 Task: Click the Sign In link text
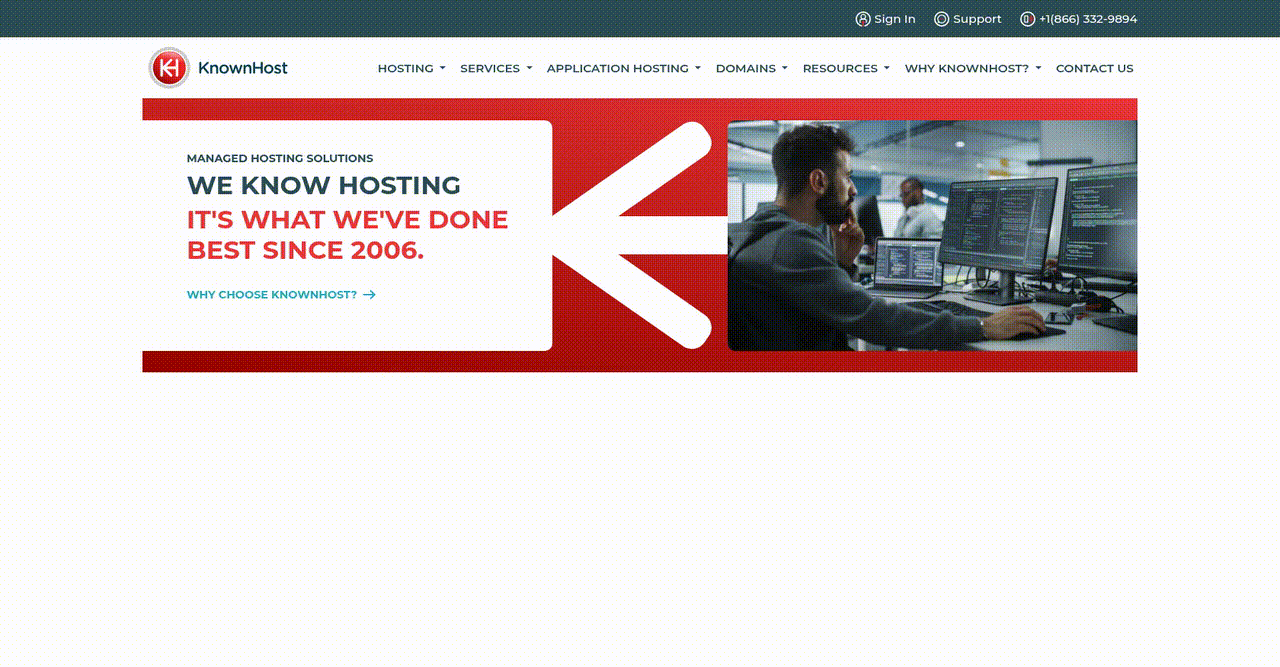895,19
